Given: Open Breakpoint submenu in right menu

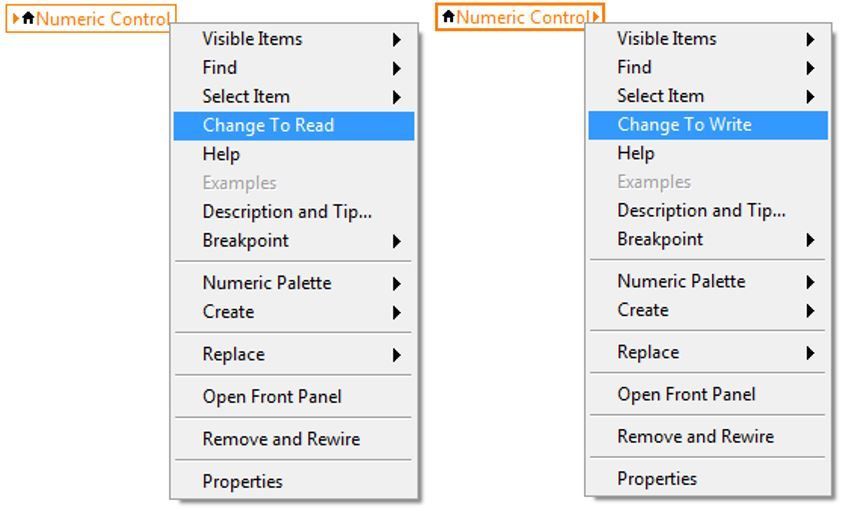Looking at the screenshot, I should [708, 239].
